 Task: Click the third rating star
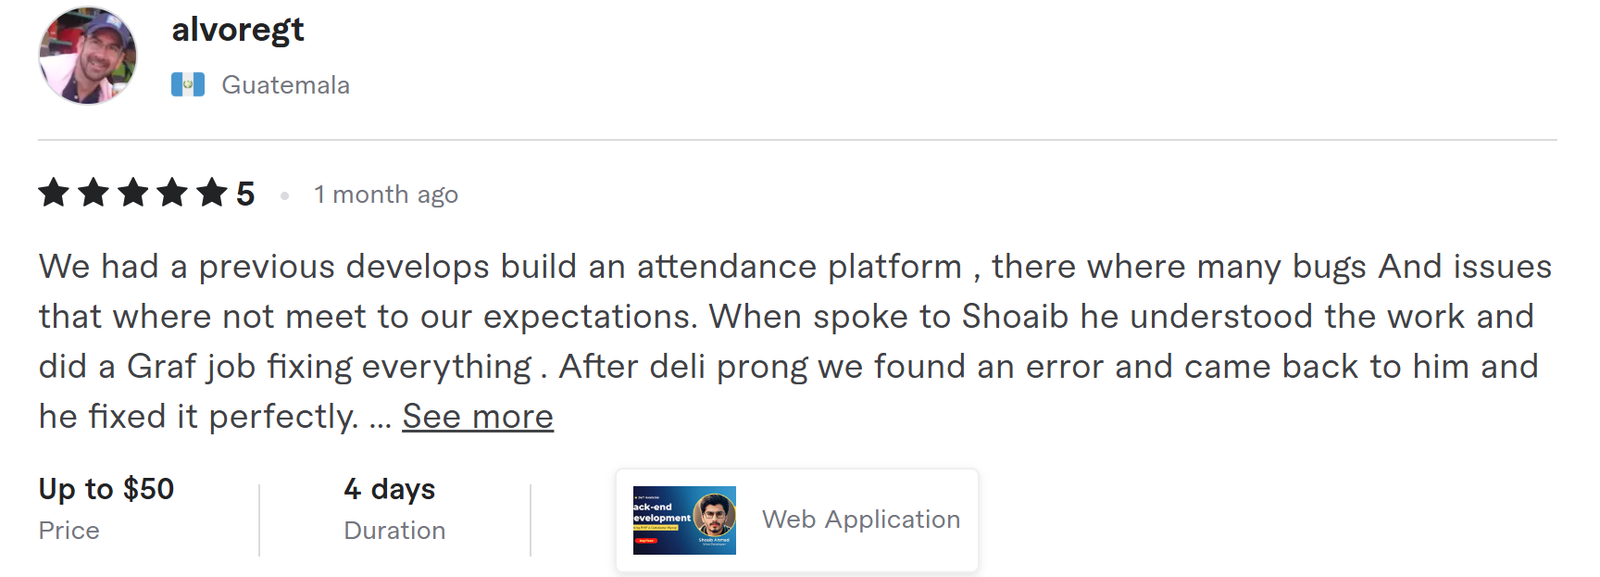pos(133,192)
